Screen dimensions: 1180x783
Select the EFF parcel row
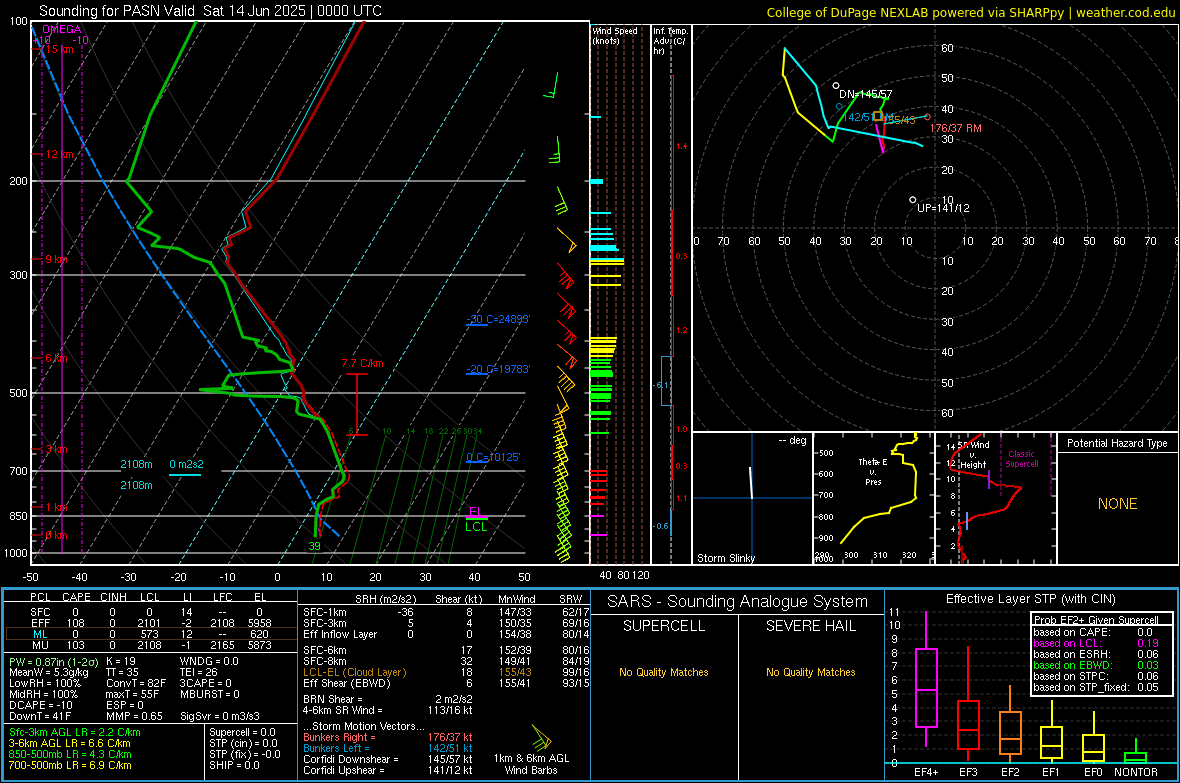[151, 623]
